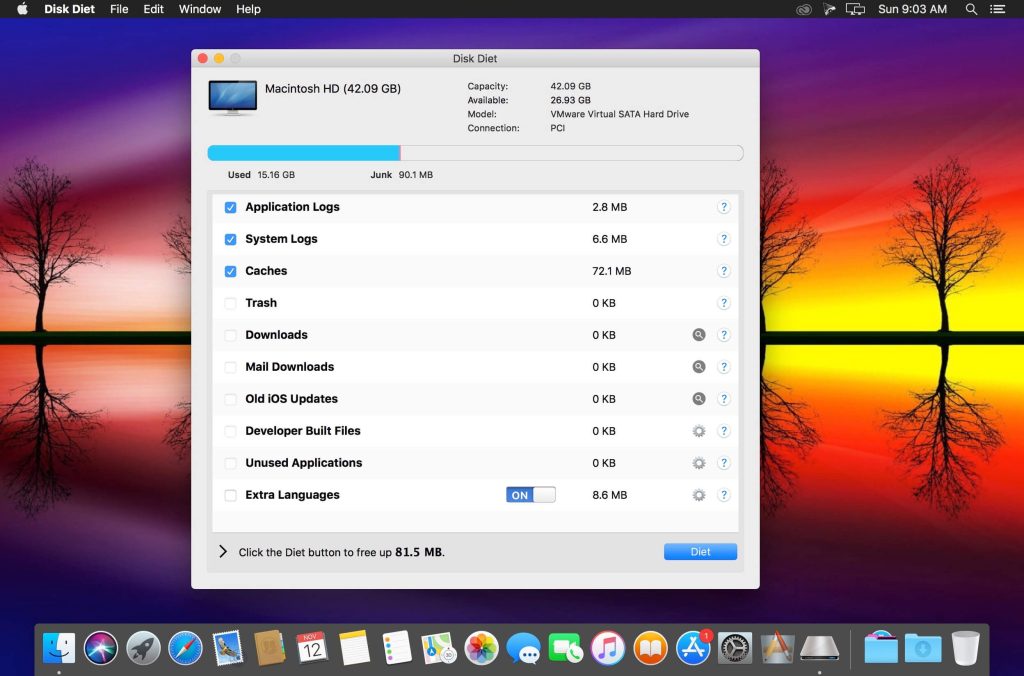Open Safari from the Dock
Viewport: 1024px width, 676px height.
(x=185, y=648)
